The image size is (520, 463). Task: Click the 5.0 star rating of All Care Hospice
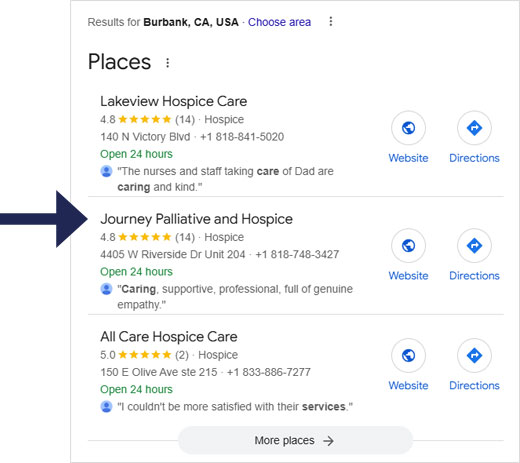pyautogui.click(x=145, y=355)
